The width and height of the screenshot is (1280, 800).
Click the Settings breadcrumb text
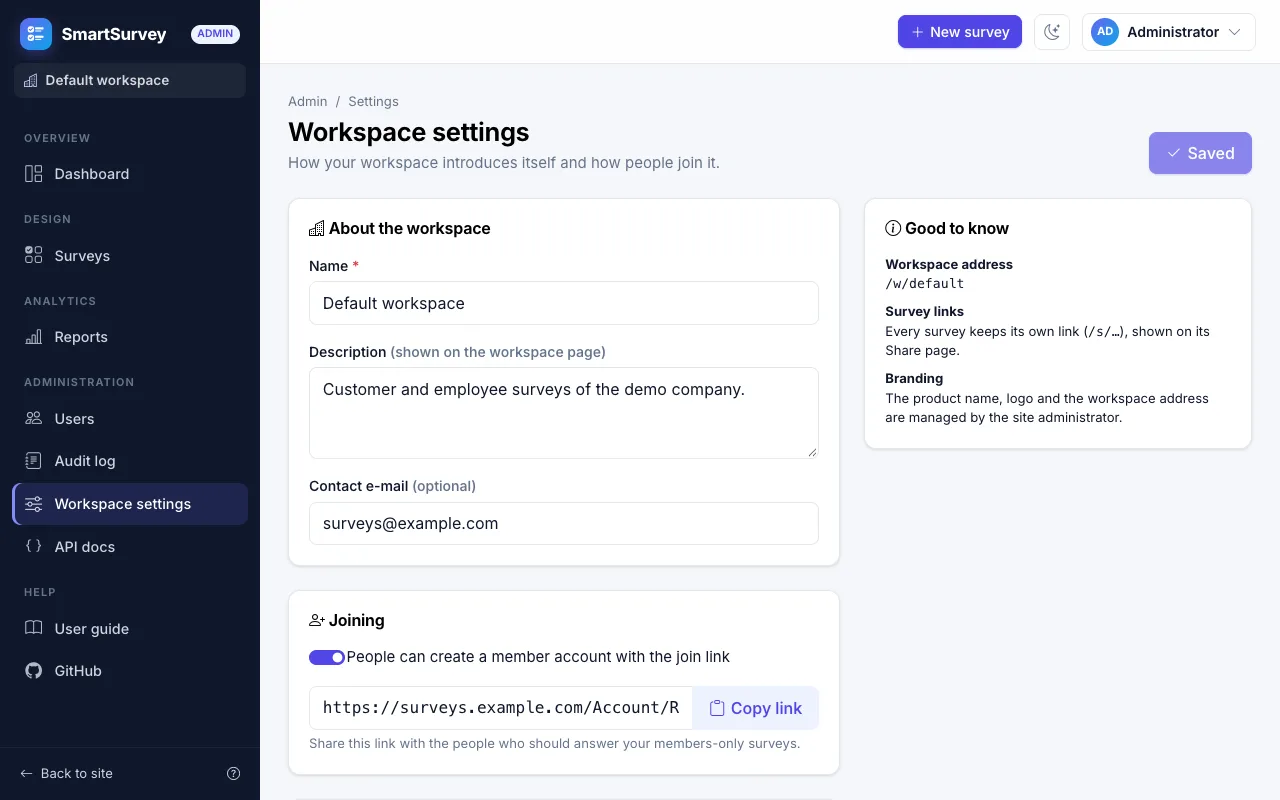click(x=373, y=101)
